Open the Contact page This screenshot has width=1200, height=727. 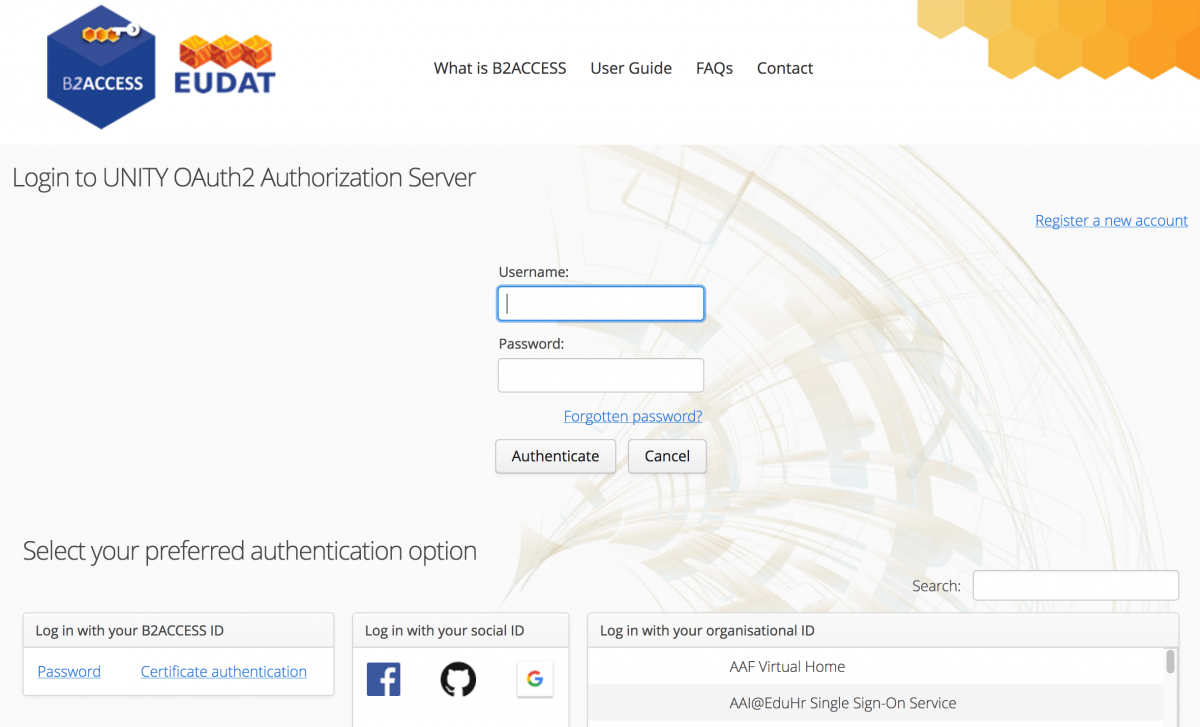tap(784, 68)
